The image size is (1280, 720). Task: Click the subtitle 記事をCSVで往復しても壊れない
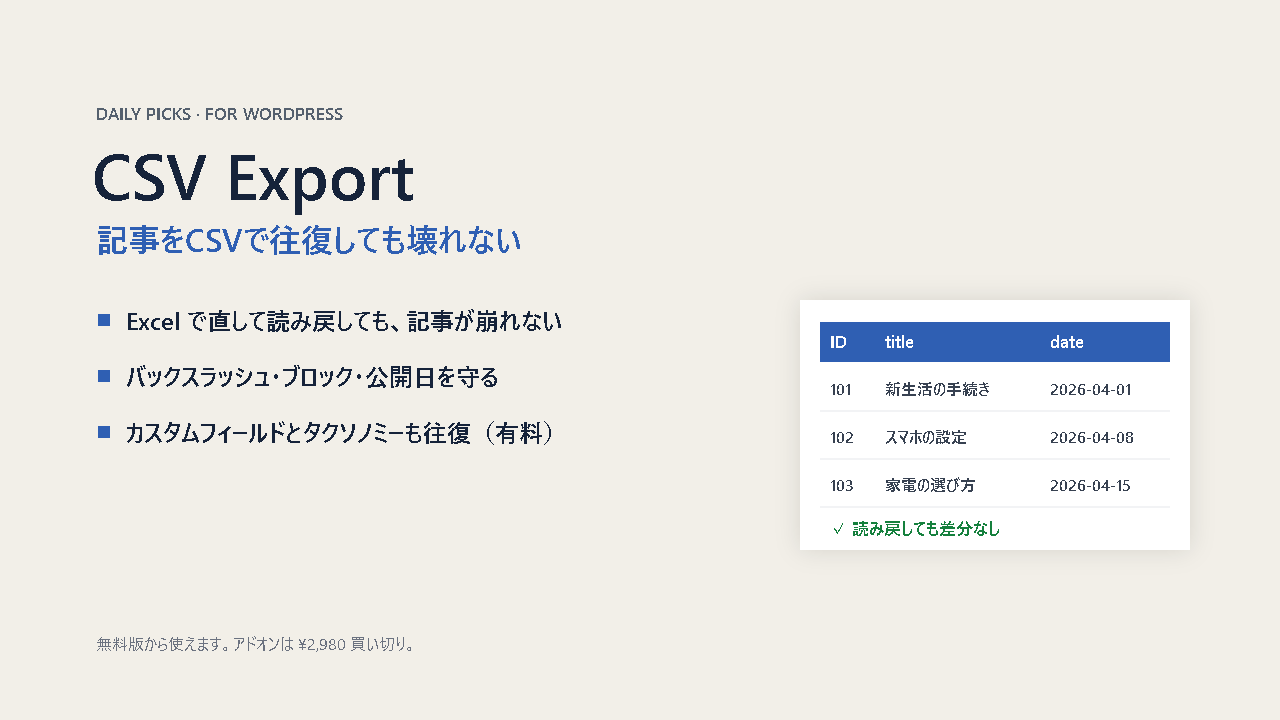click(309, 241)
